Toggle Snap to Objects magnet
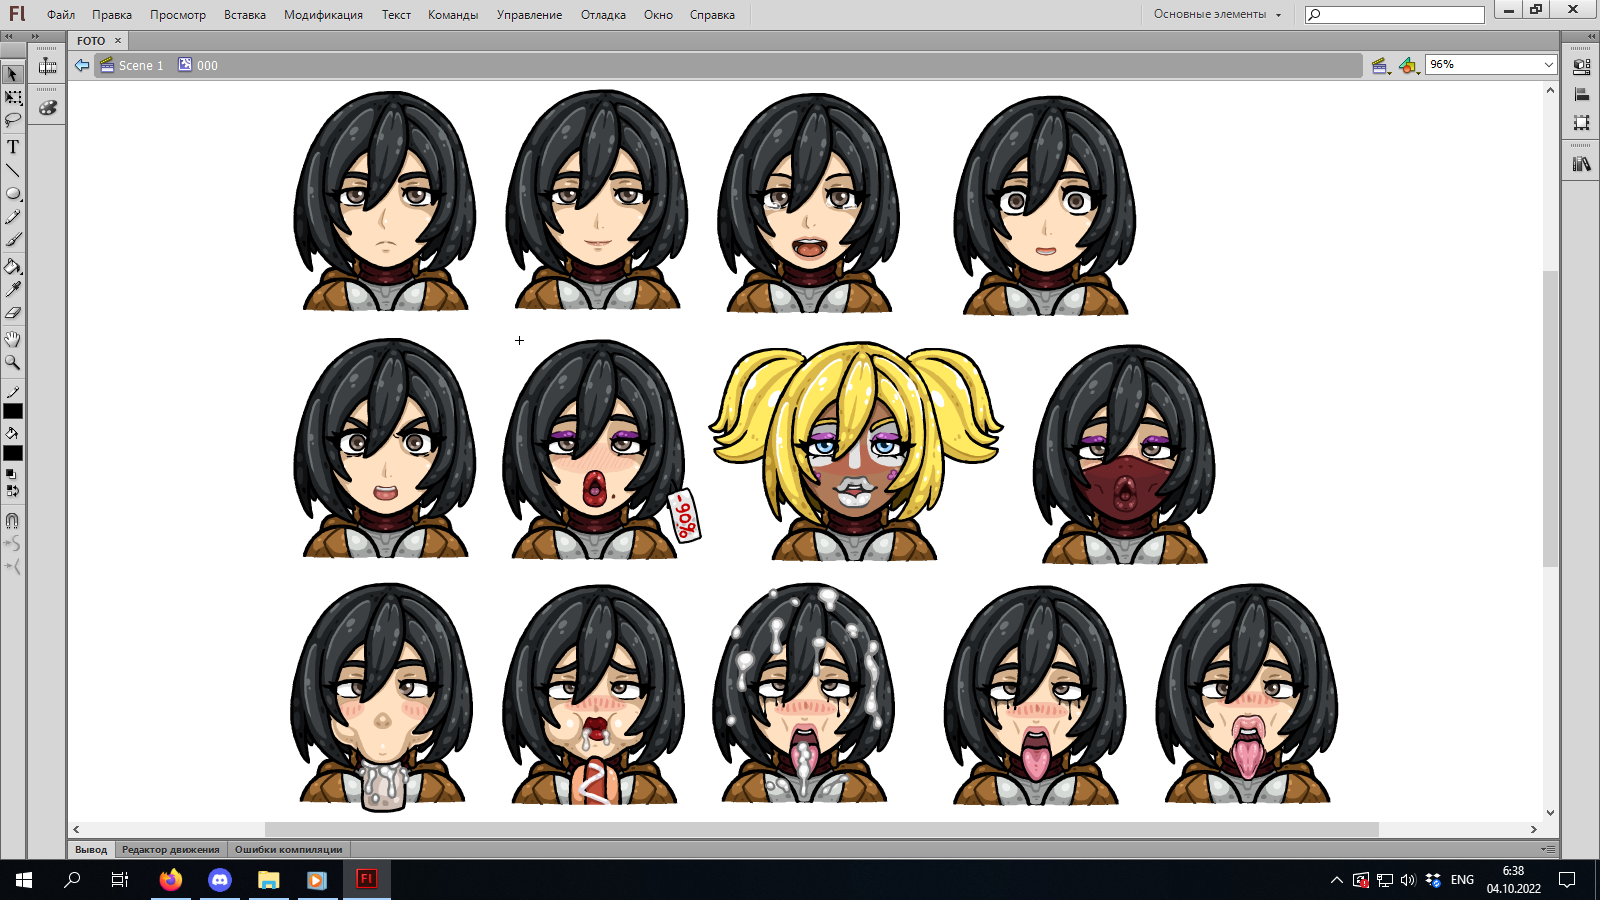1600x900 pixels. click(x=13, y=521)
